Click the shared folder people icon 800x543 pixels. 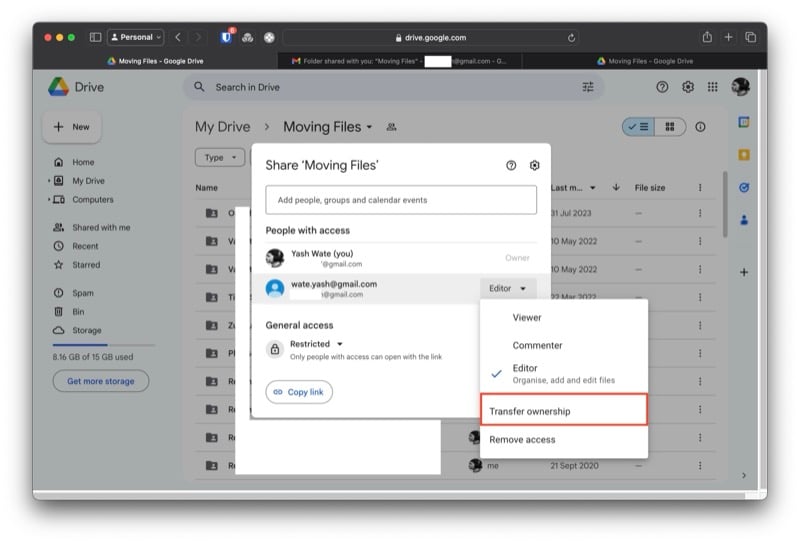pyautogui.click(x=391, y=127)
